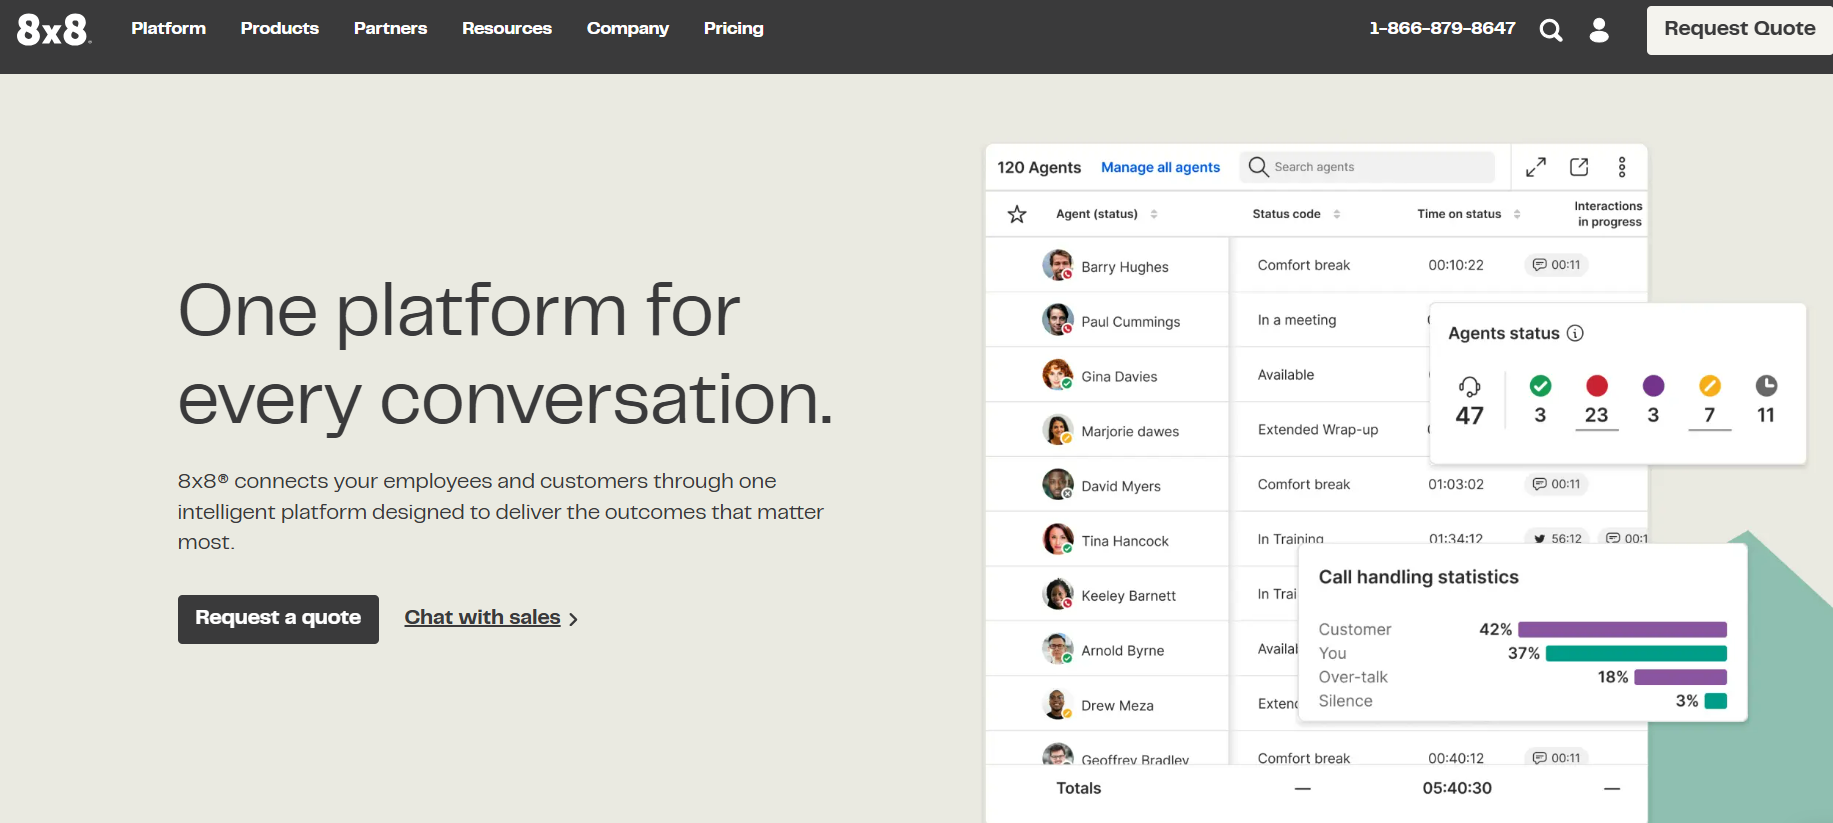This screenshot has width=1833, height=823.
Task: Click Drew Meza avatar
Action: (x=1058, y=704)
